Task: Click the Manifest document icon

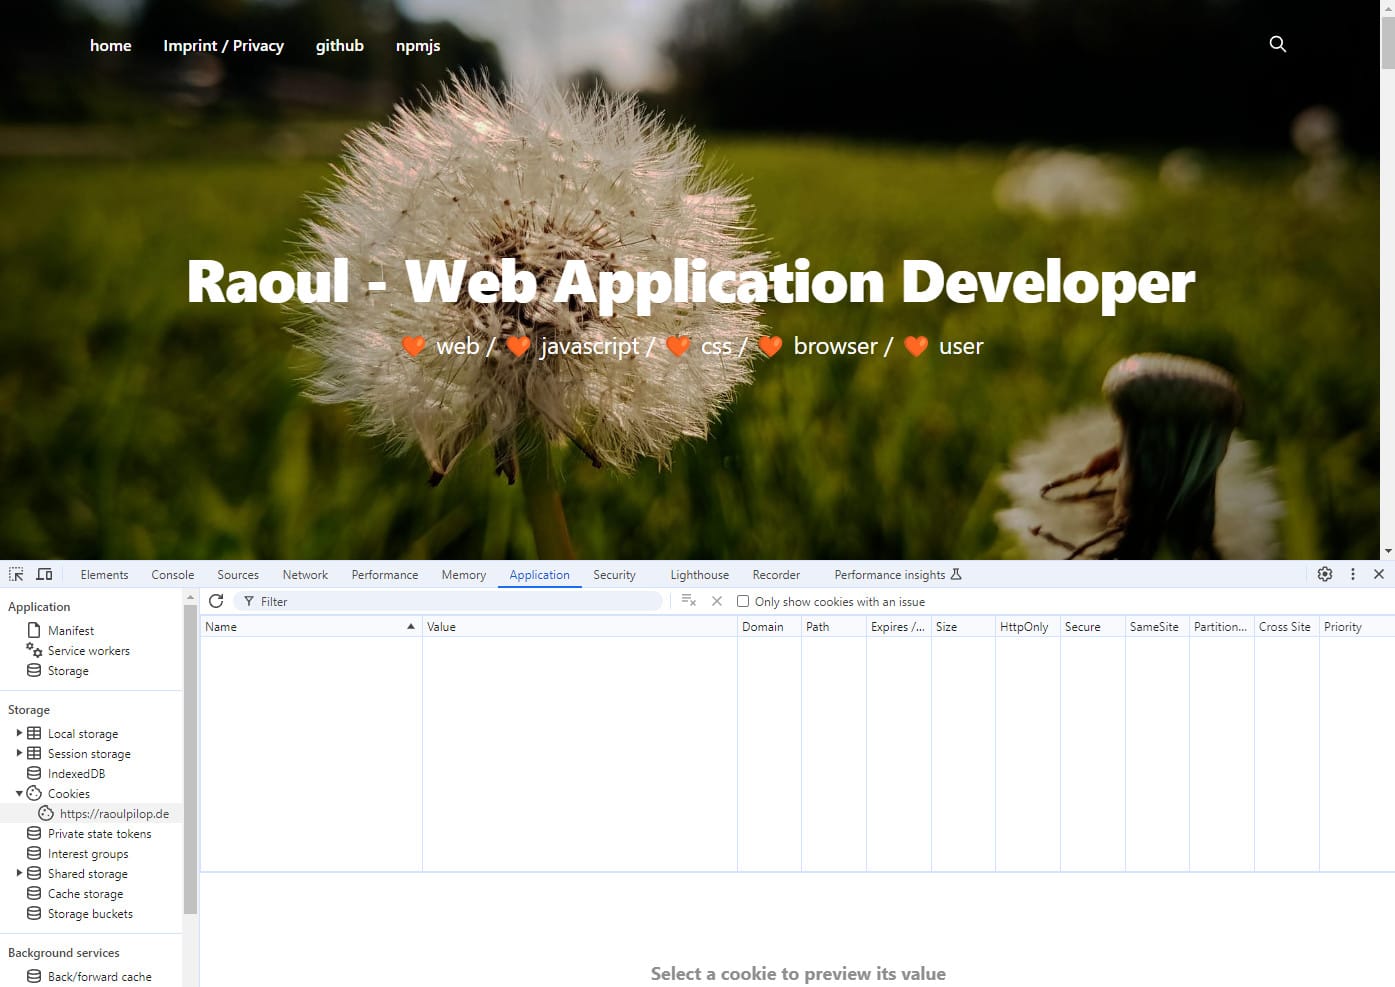Action: (x=34, y=630)
